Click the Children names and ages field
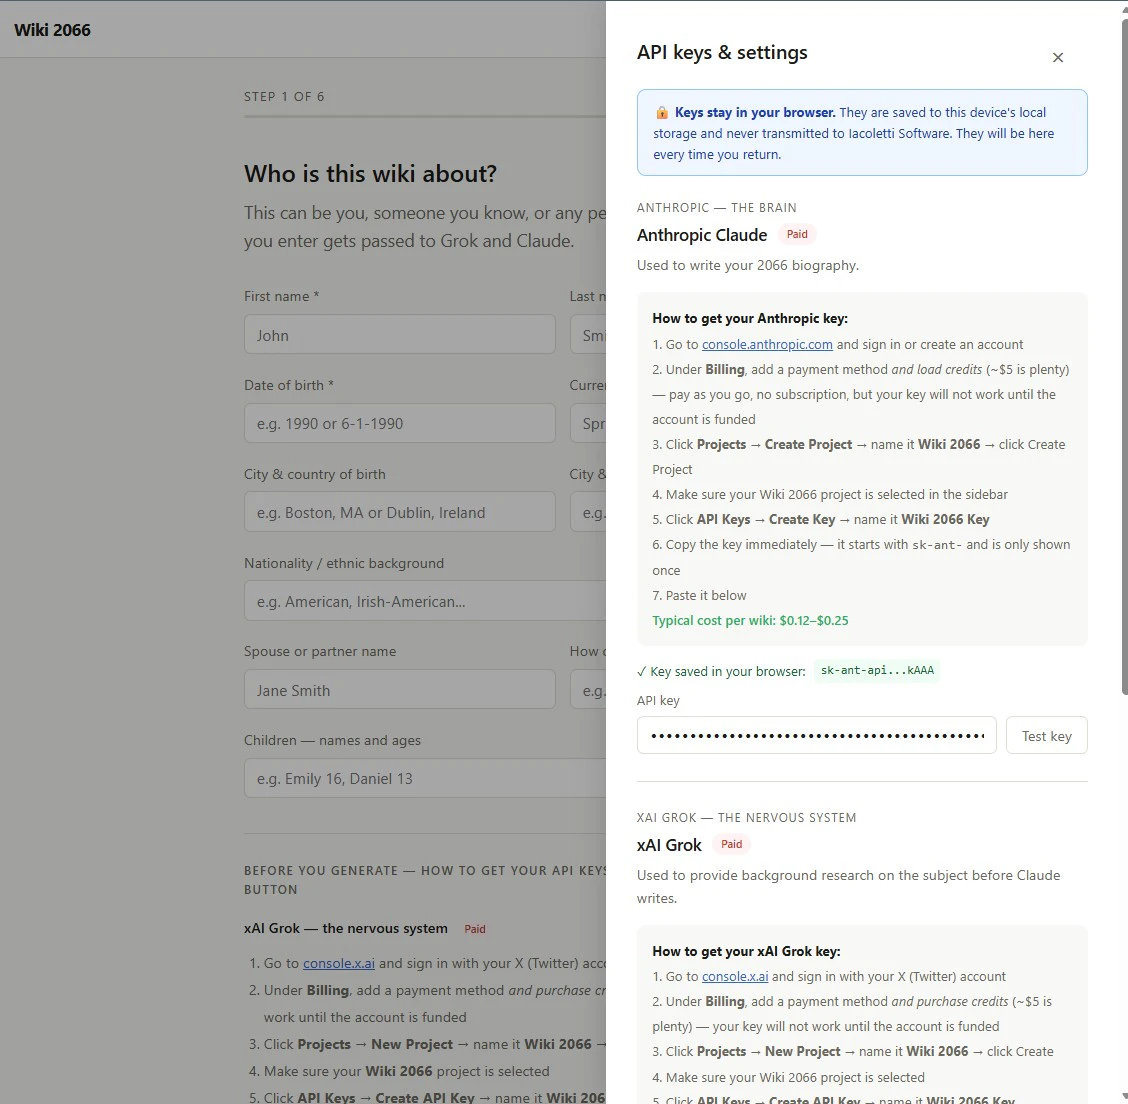Viewport: 1128px width, 1104px height. [x=425, y=778]
